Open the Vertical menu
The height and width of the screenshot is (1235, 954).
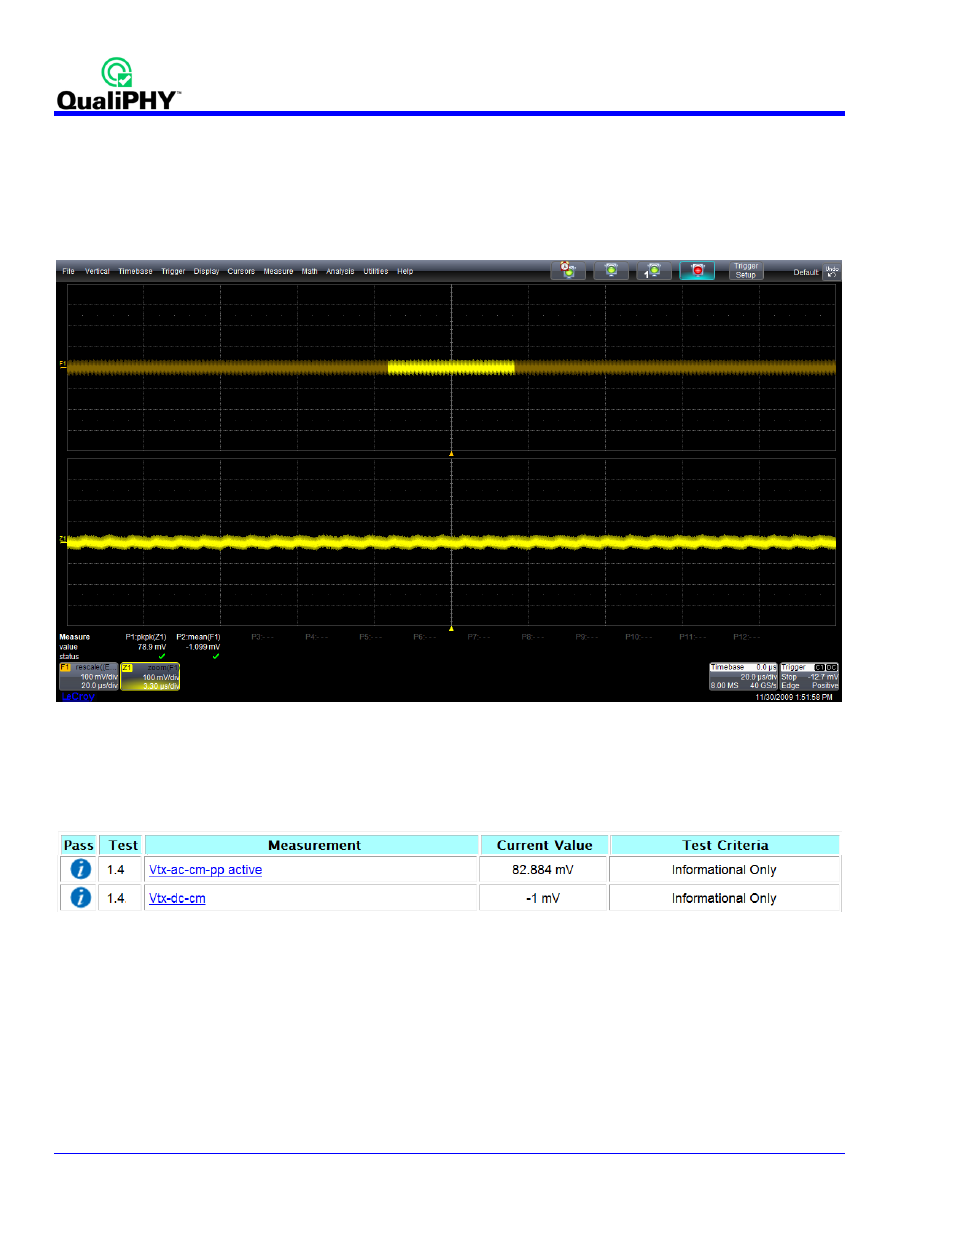[x=97, y=271]
